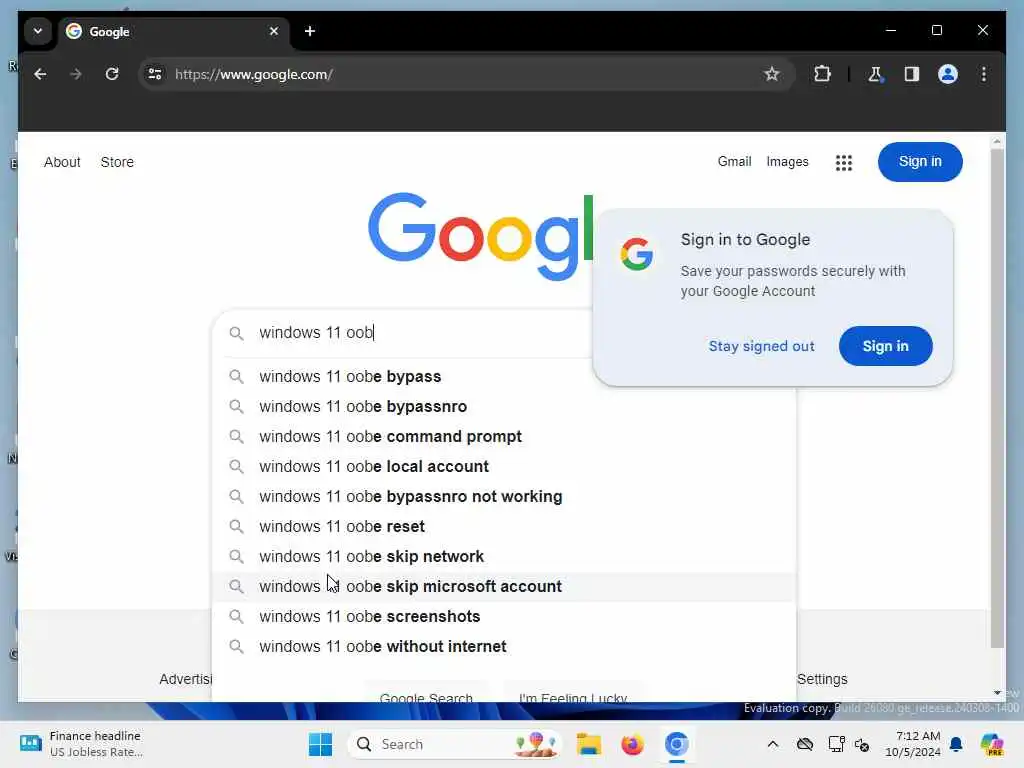The width and height of the screenshot is (1024, 768).
Task: Select suggestion 'oobe skip network'
Action: pos(504,557)
